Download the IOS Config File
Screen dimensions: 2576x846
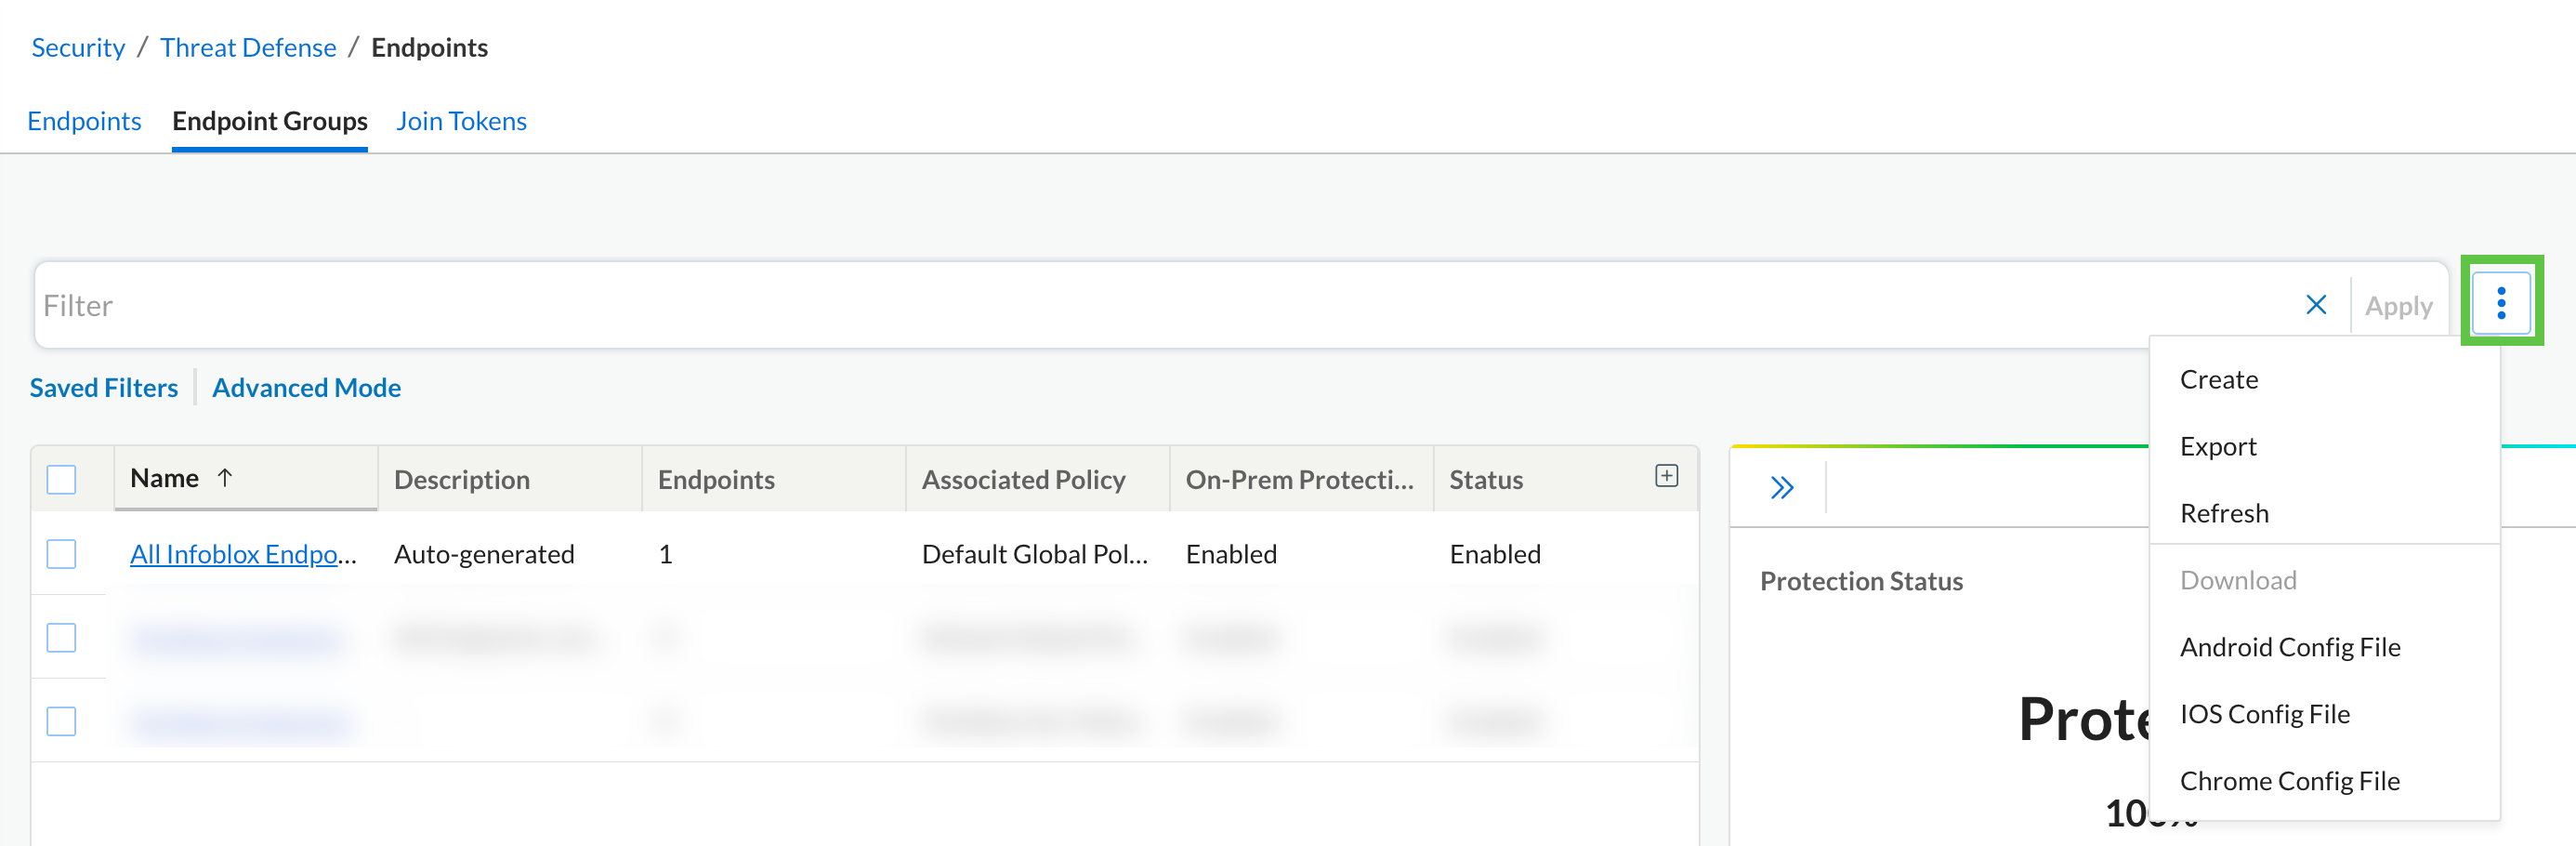coord(2264,715)
